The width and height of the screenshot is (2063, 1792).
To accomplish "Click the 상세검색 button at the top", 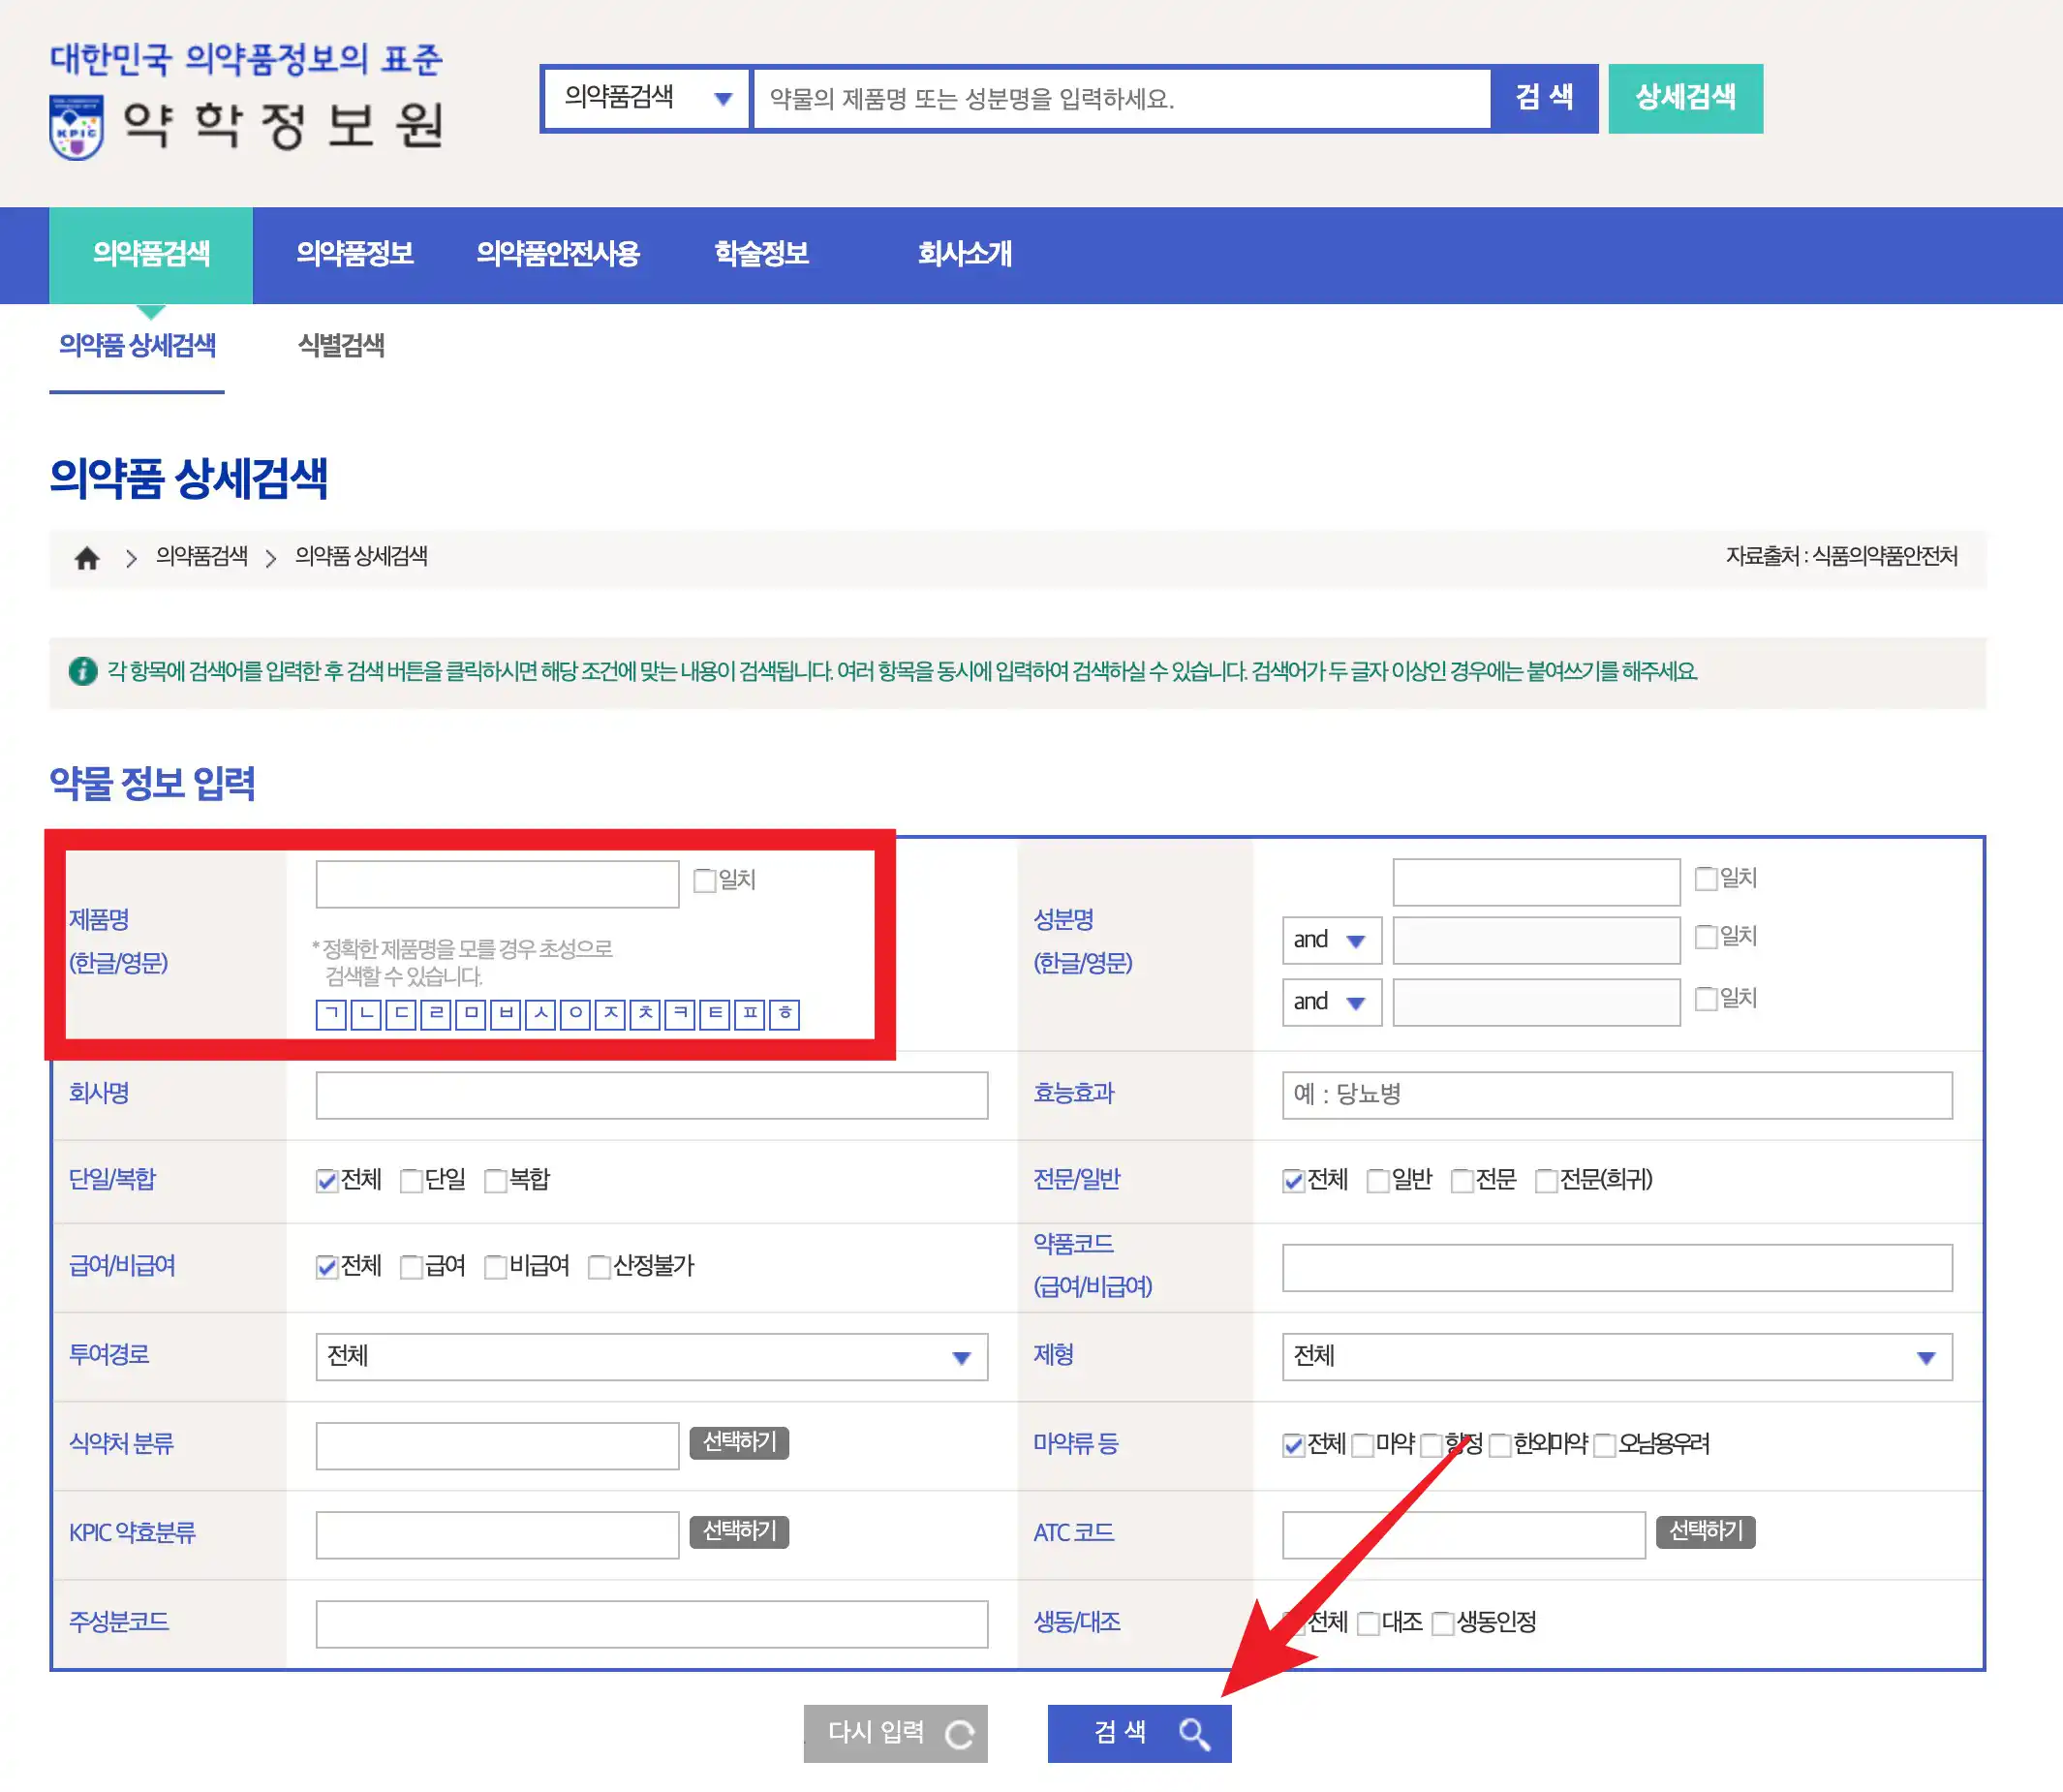I will click(x=1685, y=98).
